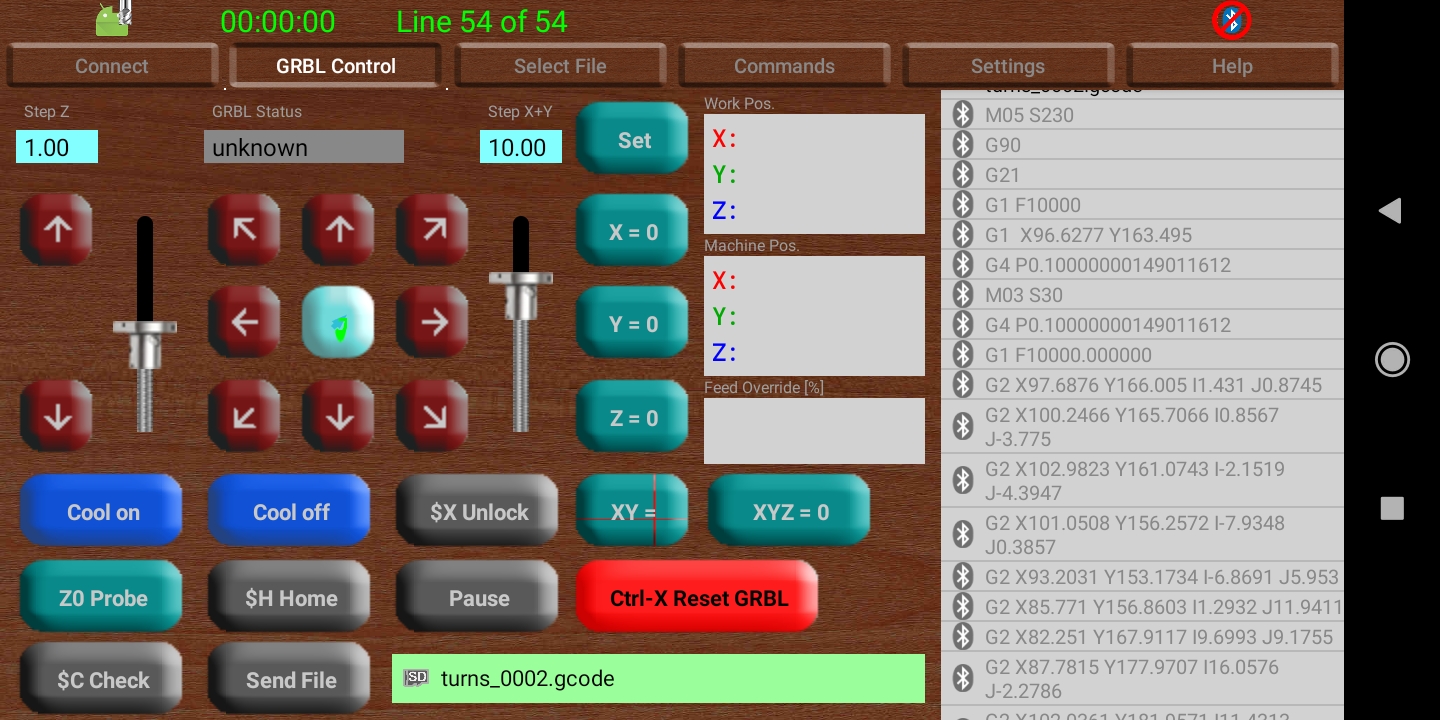
Task: Tap GRBL Status field showing unknown
Action: pos(304,147)
